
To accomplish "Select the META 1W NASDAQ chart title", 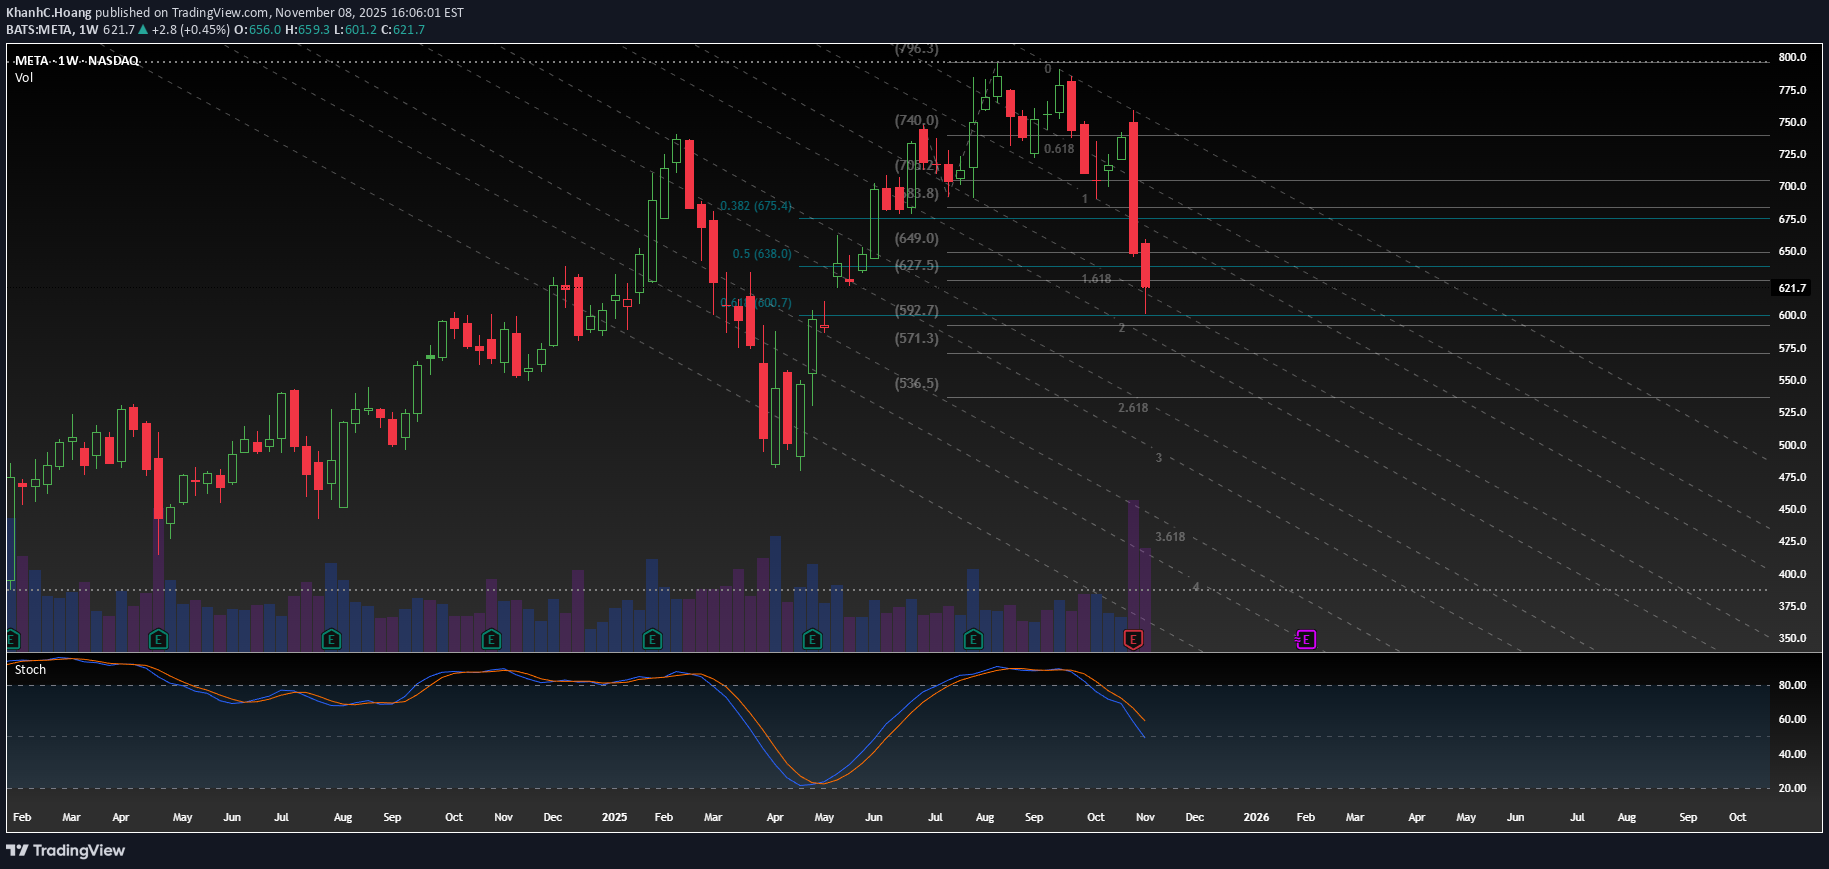I will point(77,61).
